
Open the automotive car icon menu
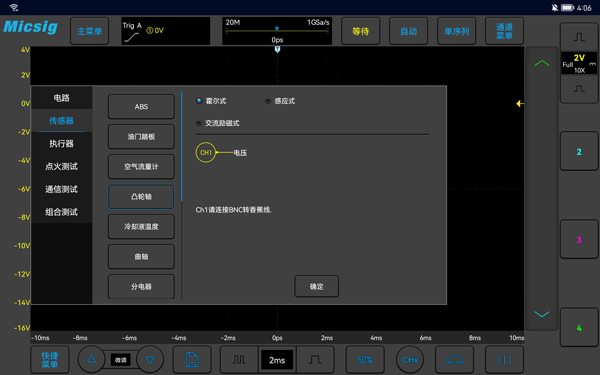pos(455,360)
